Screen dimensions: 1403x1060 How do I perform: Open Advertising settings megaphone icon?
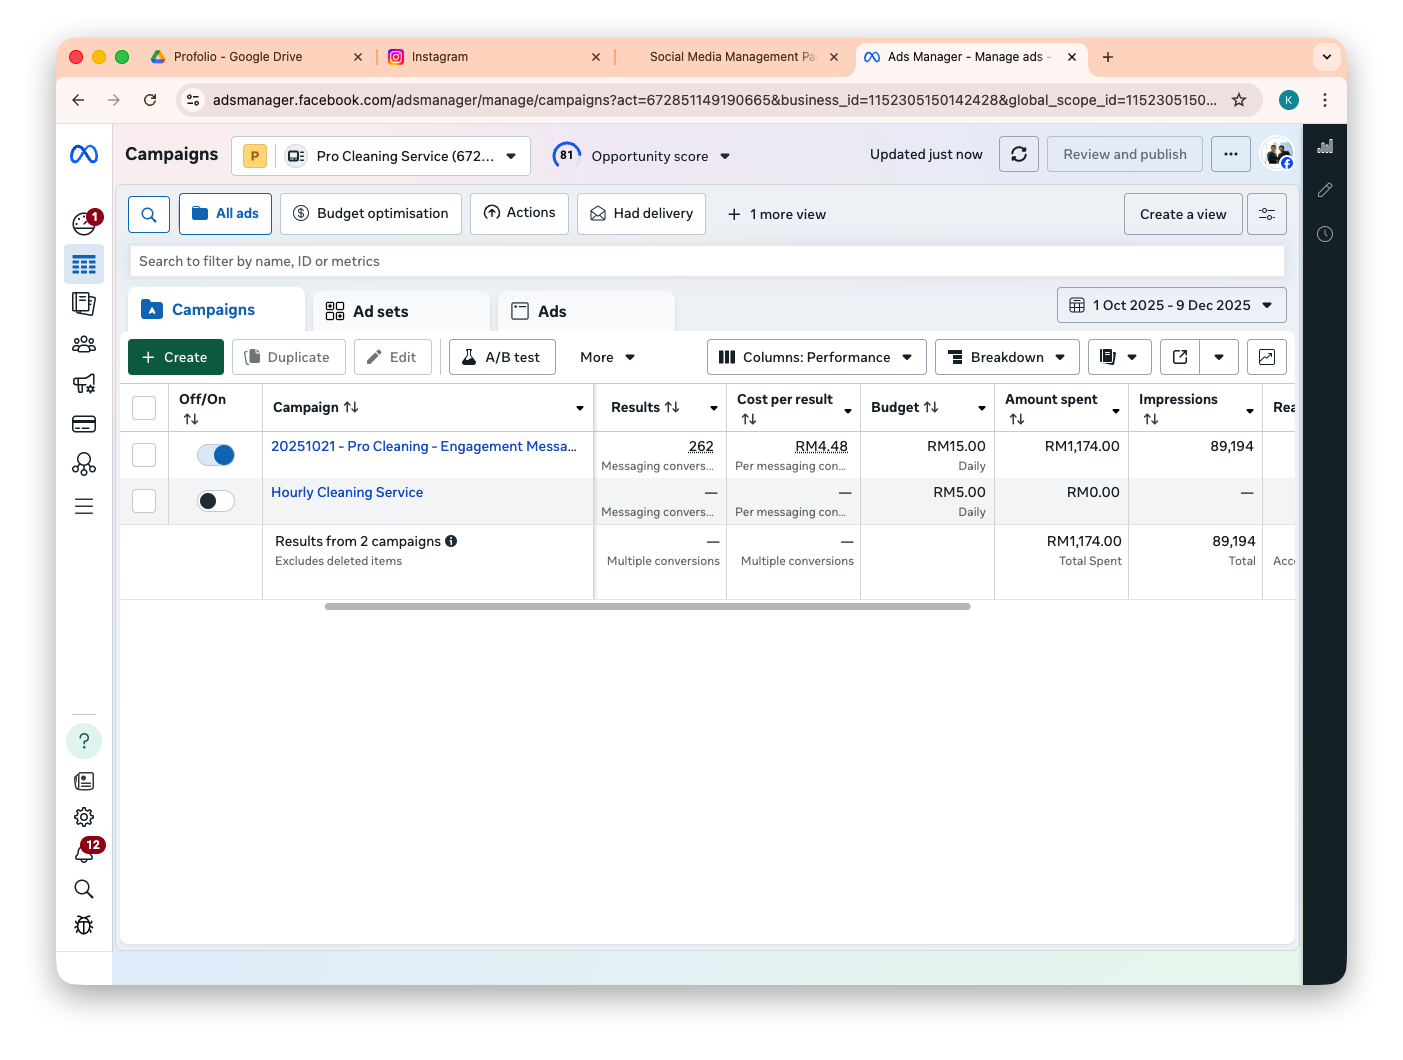(84, 384)
